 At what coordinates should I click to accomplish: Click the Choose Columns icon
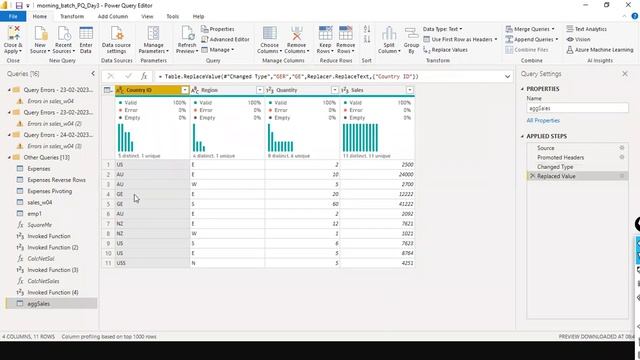click(269, 33)
